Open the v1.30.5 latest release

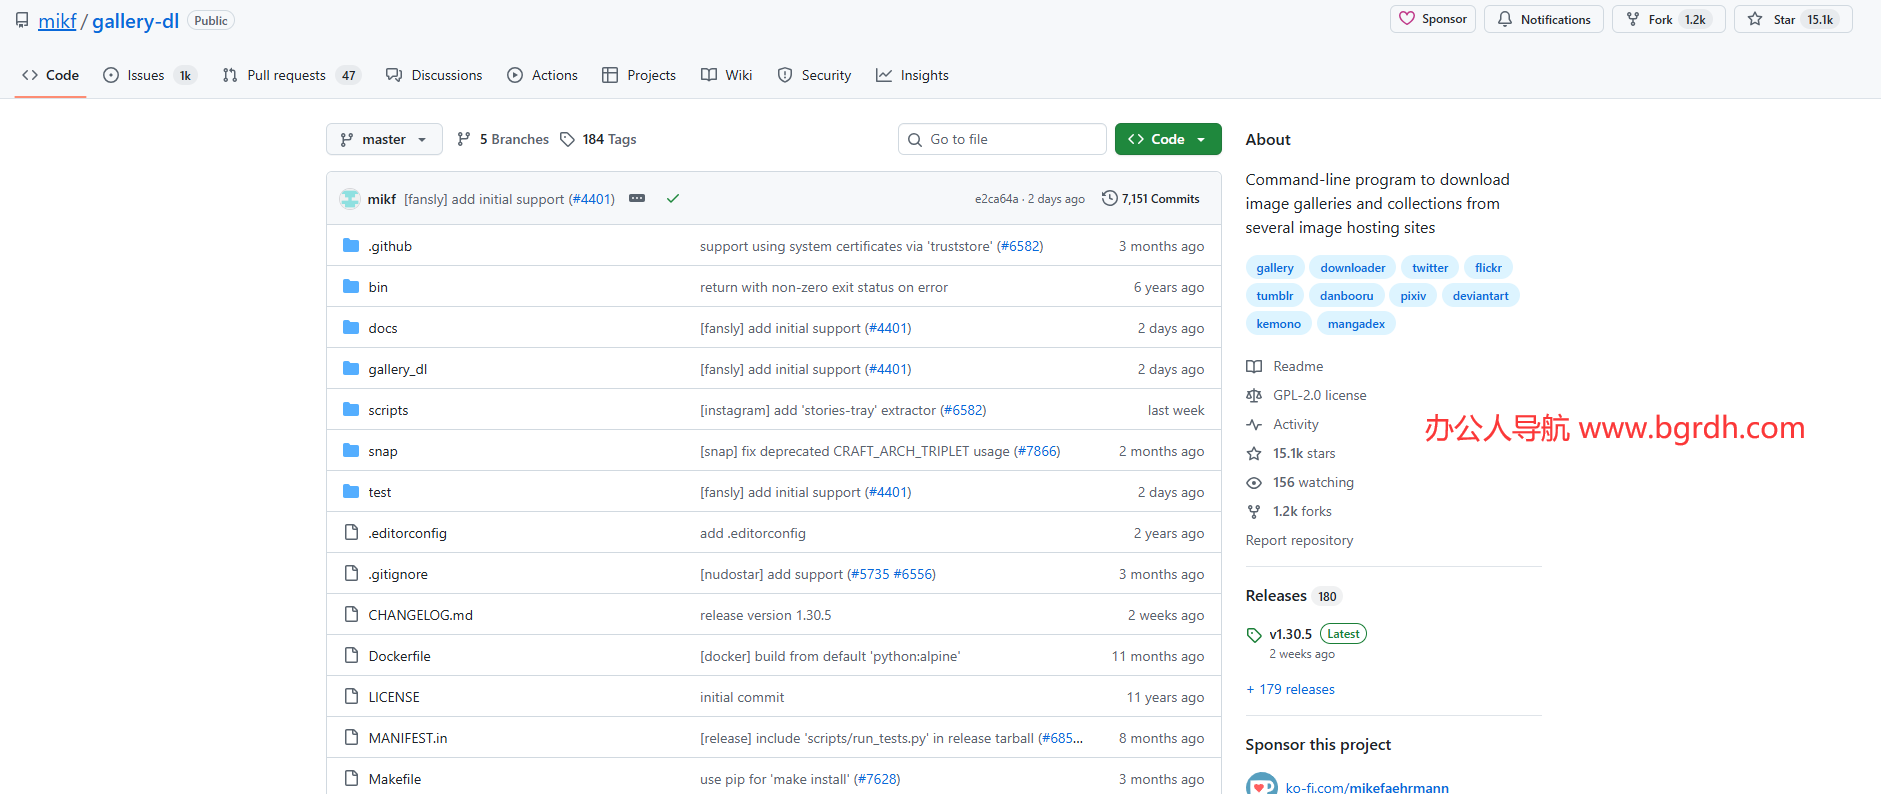tap(1290, 635)
